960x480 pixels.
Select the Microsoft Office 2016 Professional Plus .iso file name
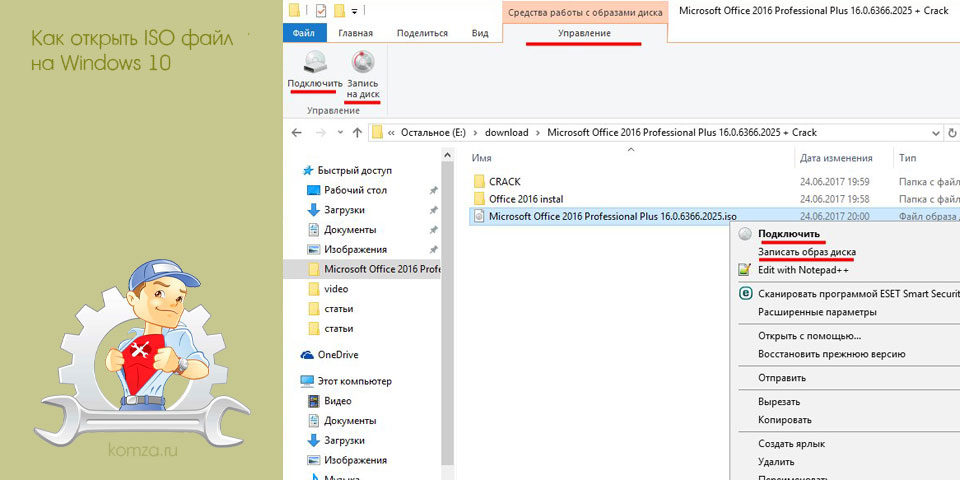pos(612,216)
